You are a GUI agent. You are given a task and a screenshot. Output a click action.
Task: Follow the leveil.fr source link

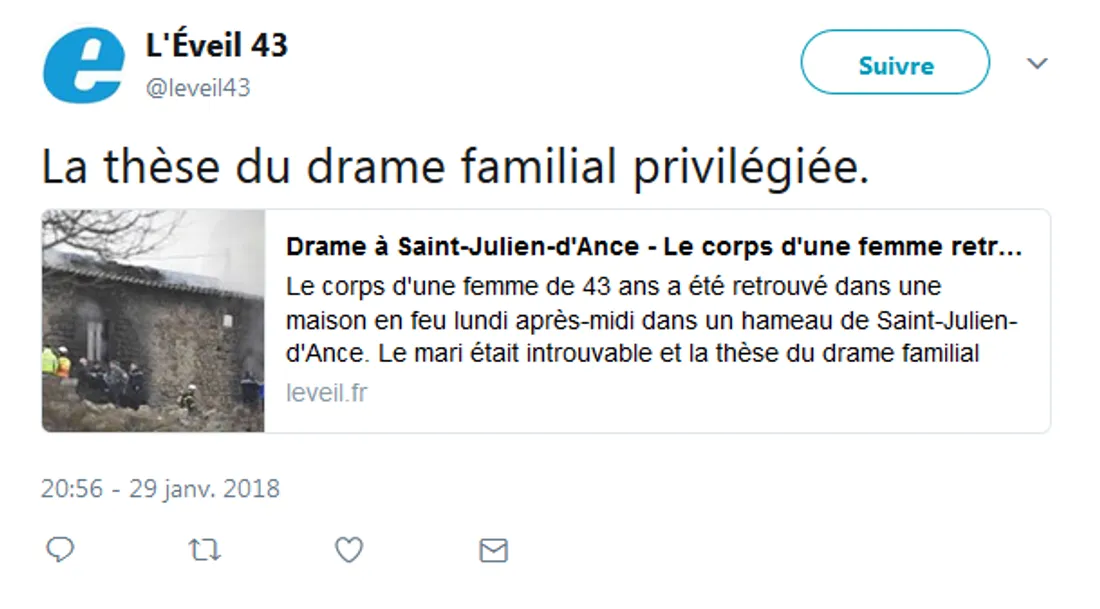click(x=326, y=393)
